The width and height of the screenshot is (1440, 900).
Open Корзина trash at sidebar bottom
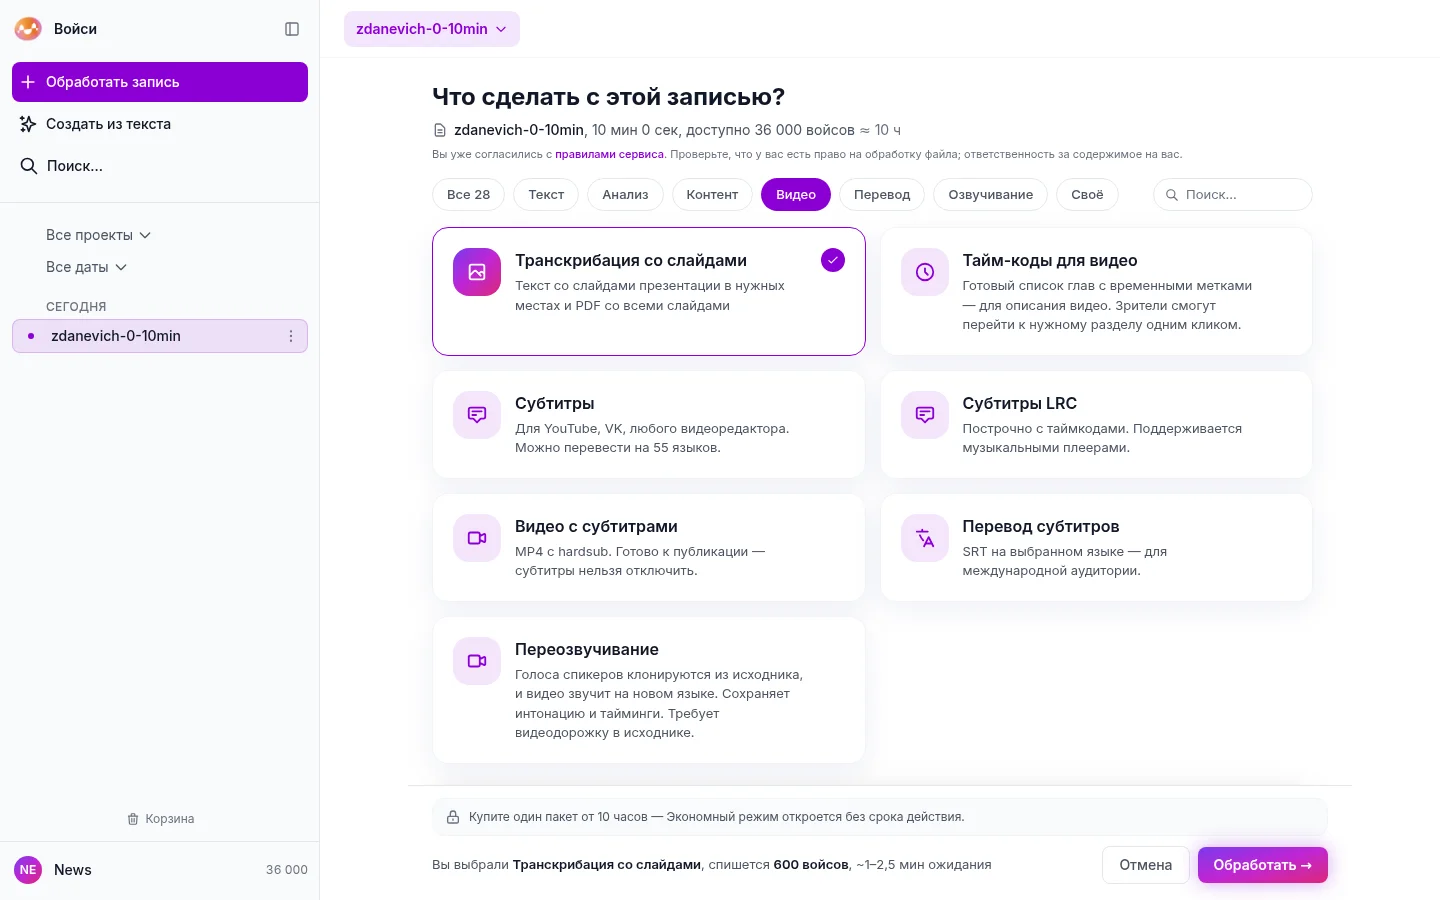[x=160, y=819]
